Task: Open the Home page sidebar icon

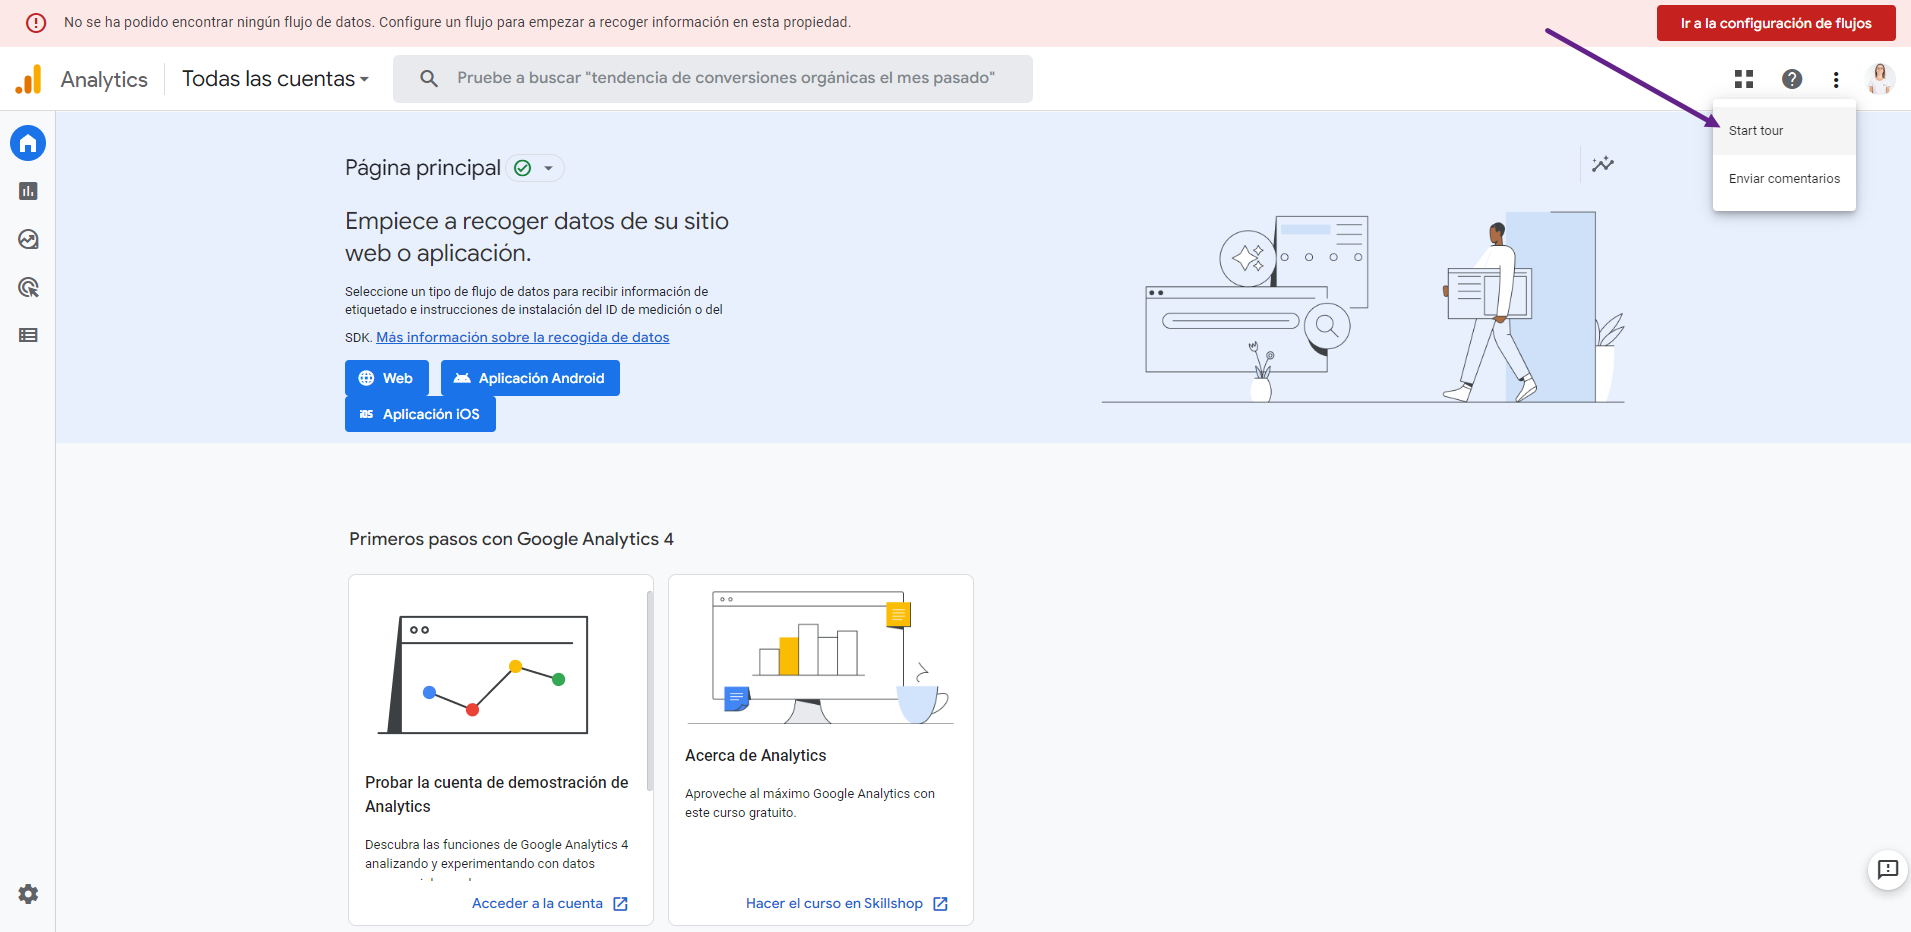Action: point(28,143)
